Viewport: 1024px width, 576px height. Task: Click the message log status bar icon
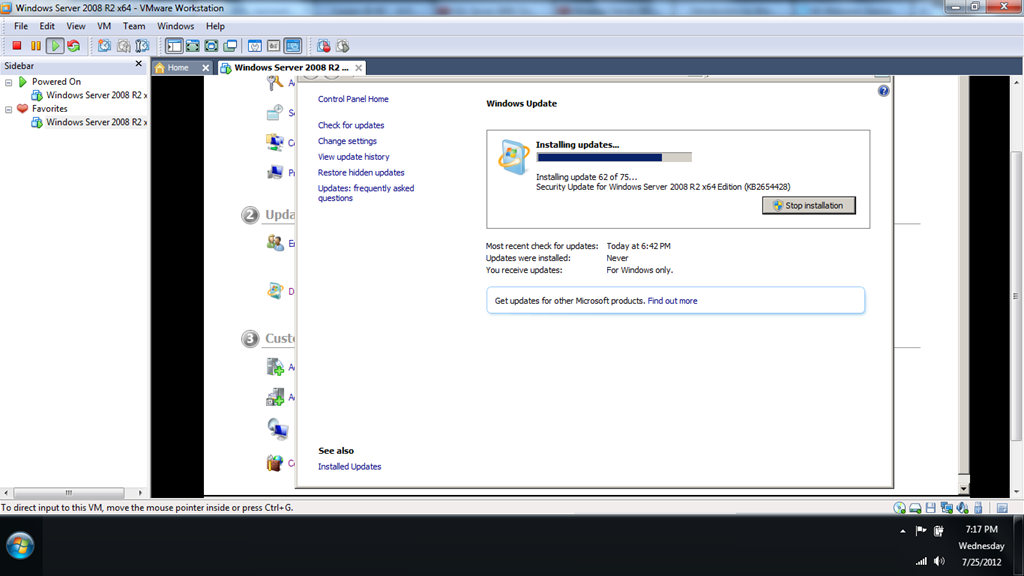1002,508
